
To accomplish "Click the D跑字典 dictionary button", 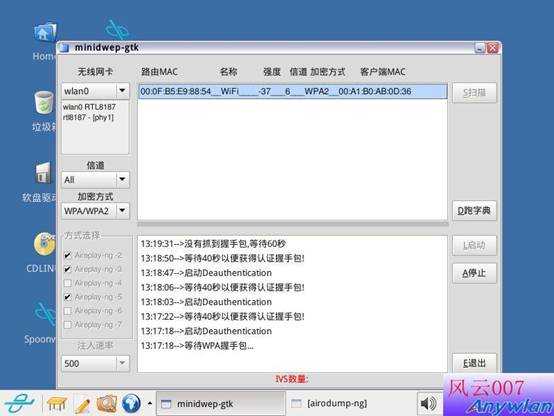I will (x=474, y=211).
